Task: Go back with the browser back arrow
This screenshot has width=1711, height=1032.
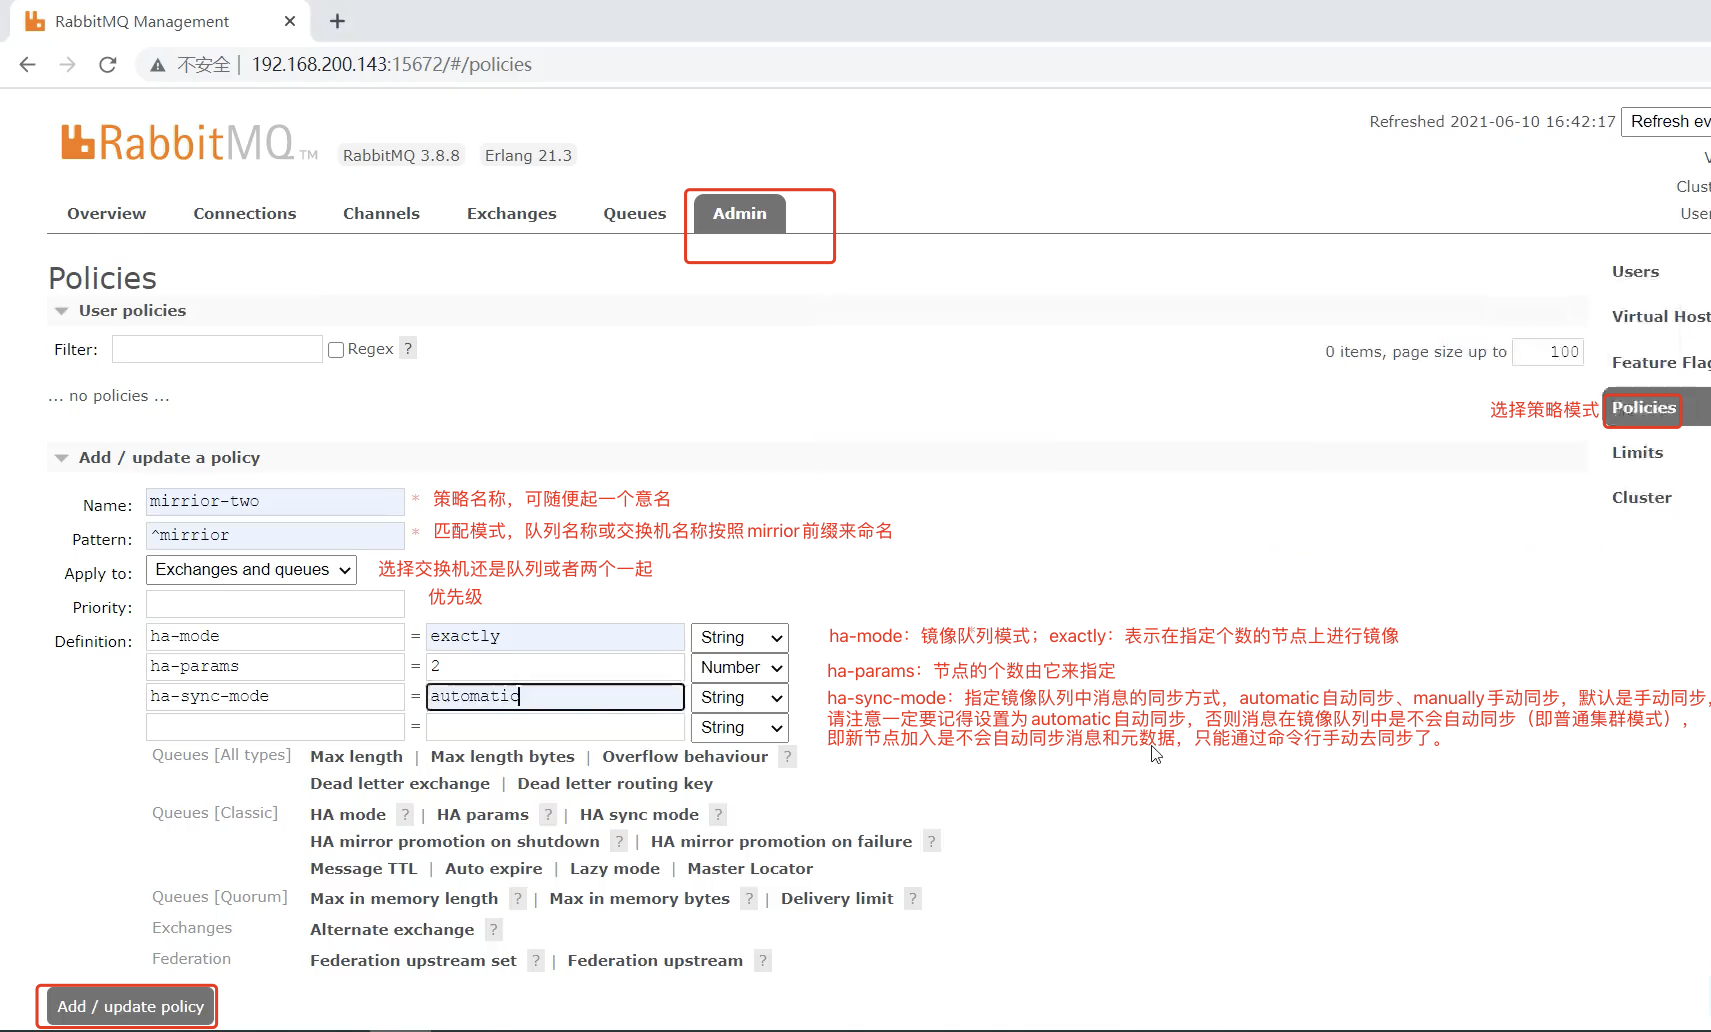Action: 28,65
